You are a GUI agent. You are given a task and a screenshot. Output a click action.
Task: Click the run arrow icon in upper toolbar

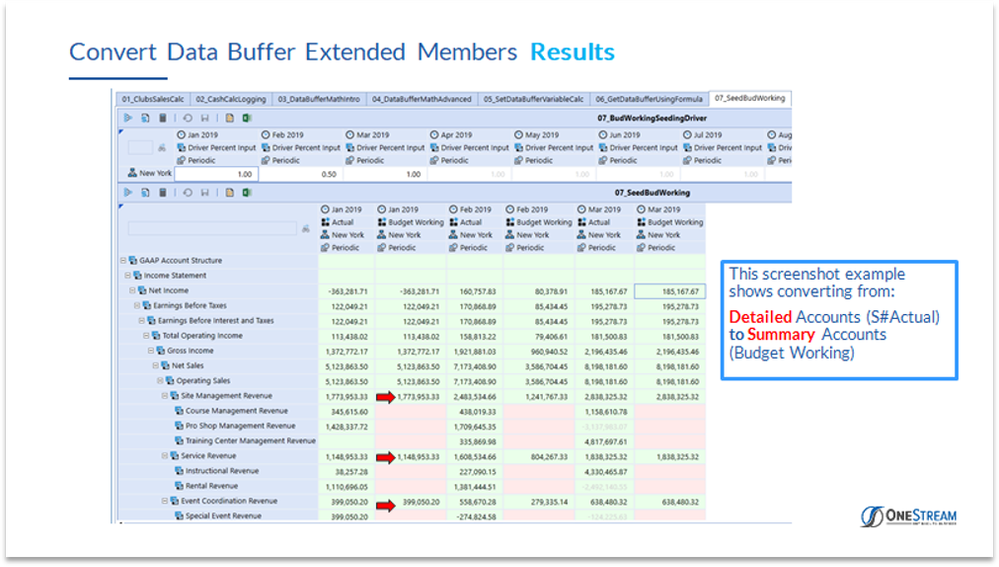pyautogui.click(x=127, y=118)
